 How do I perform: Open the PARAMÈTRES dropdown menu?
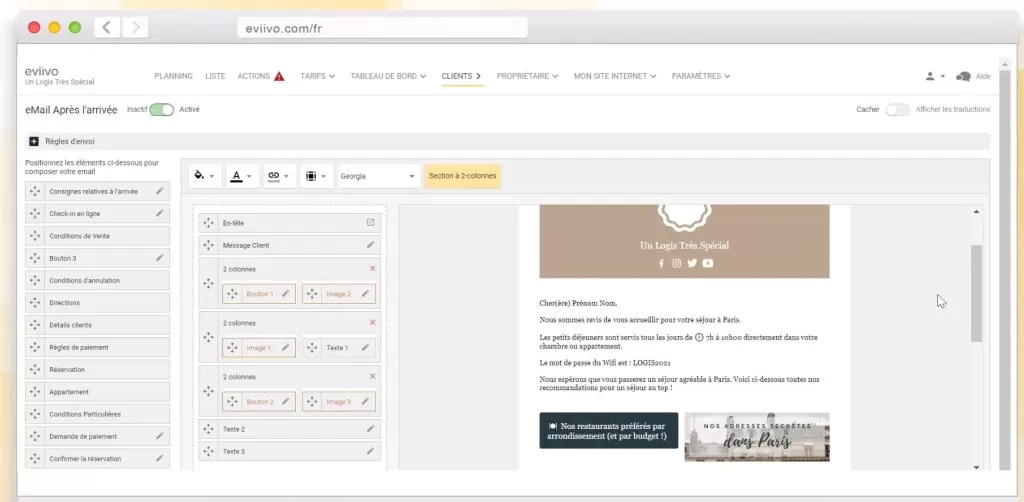coord(701,76)
